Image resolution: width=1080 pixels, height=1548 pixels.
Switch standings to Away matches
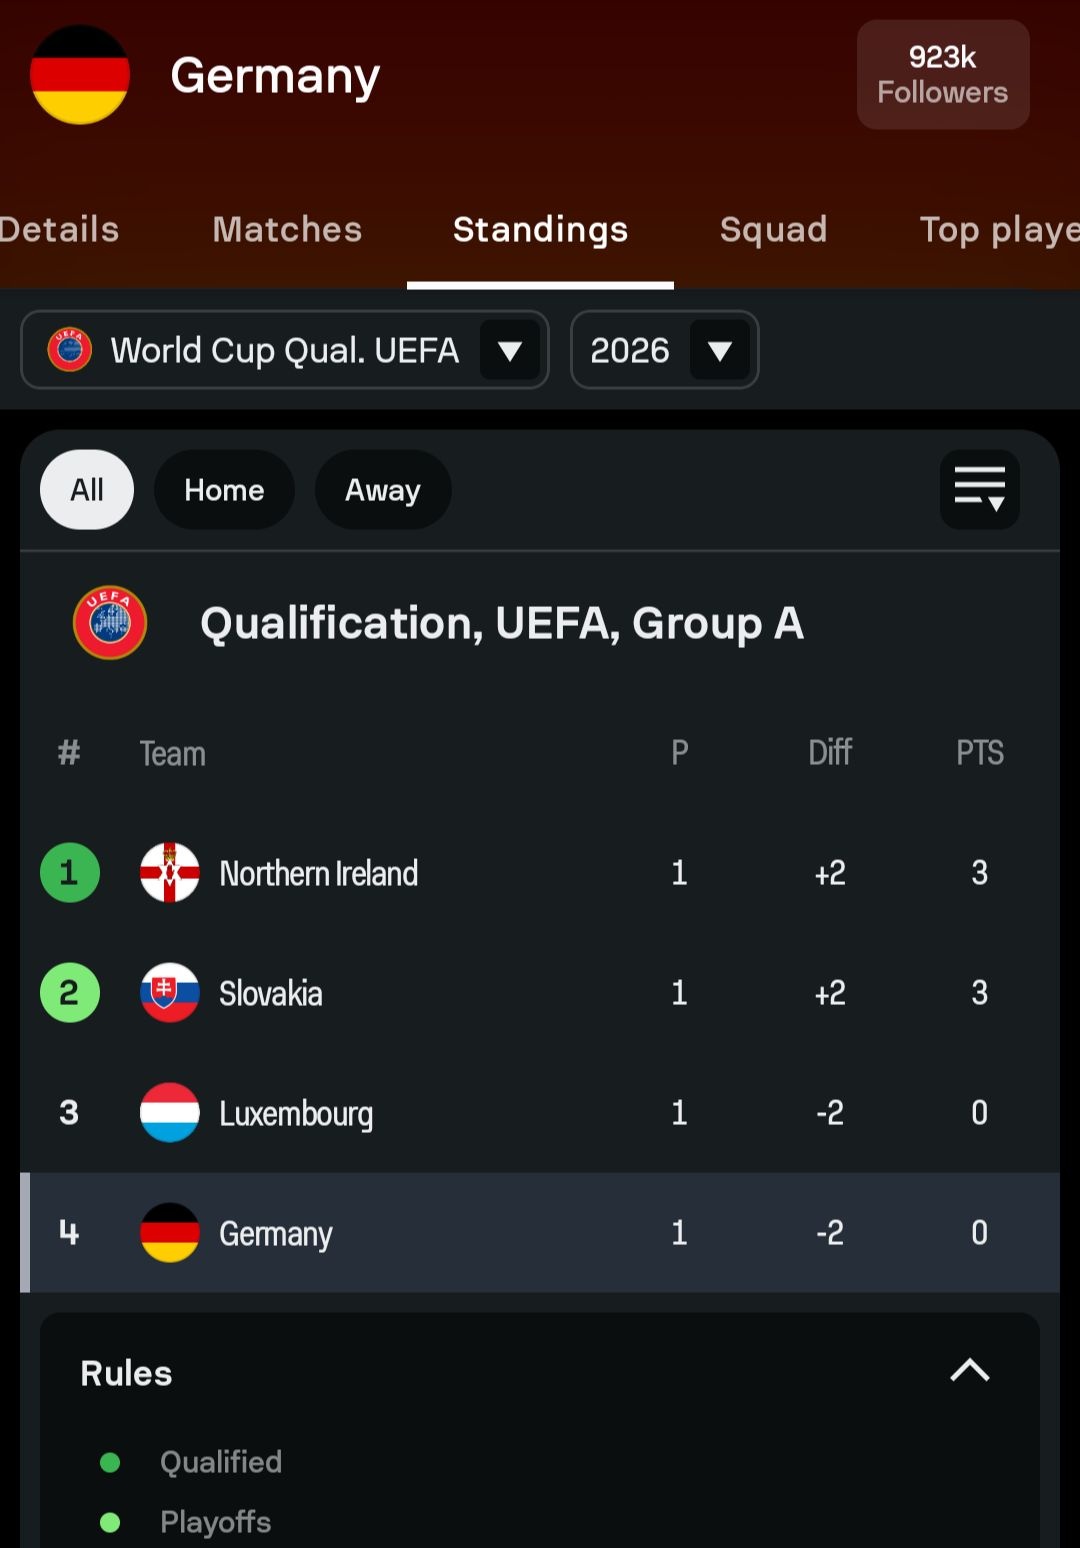(x=382, y=489)
